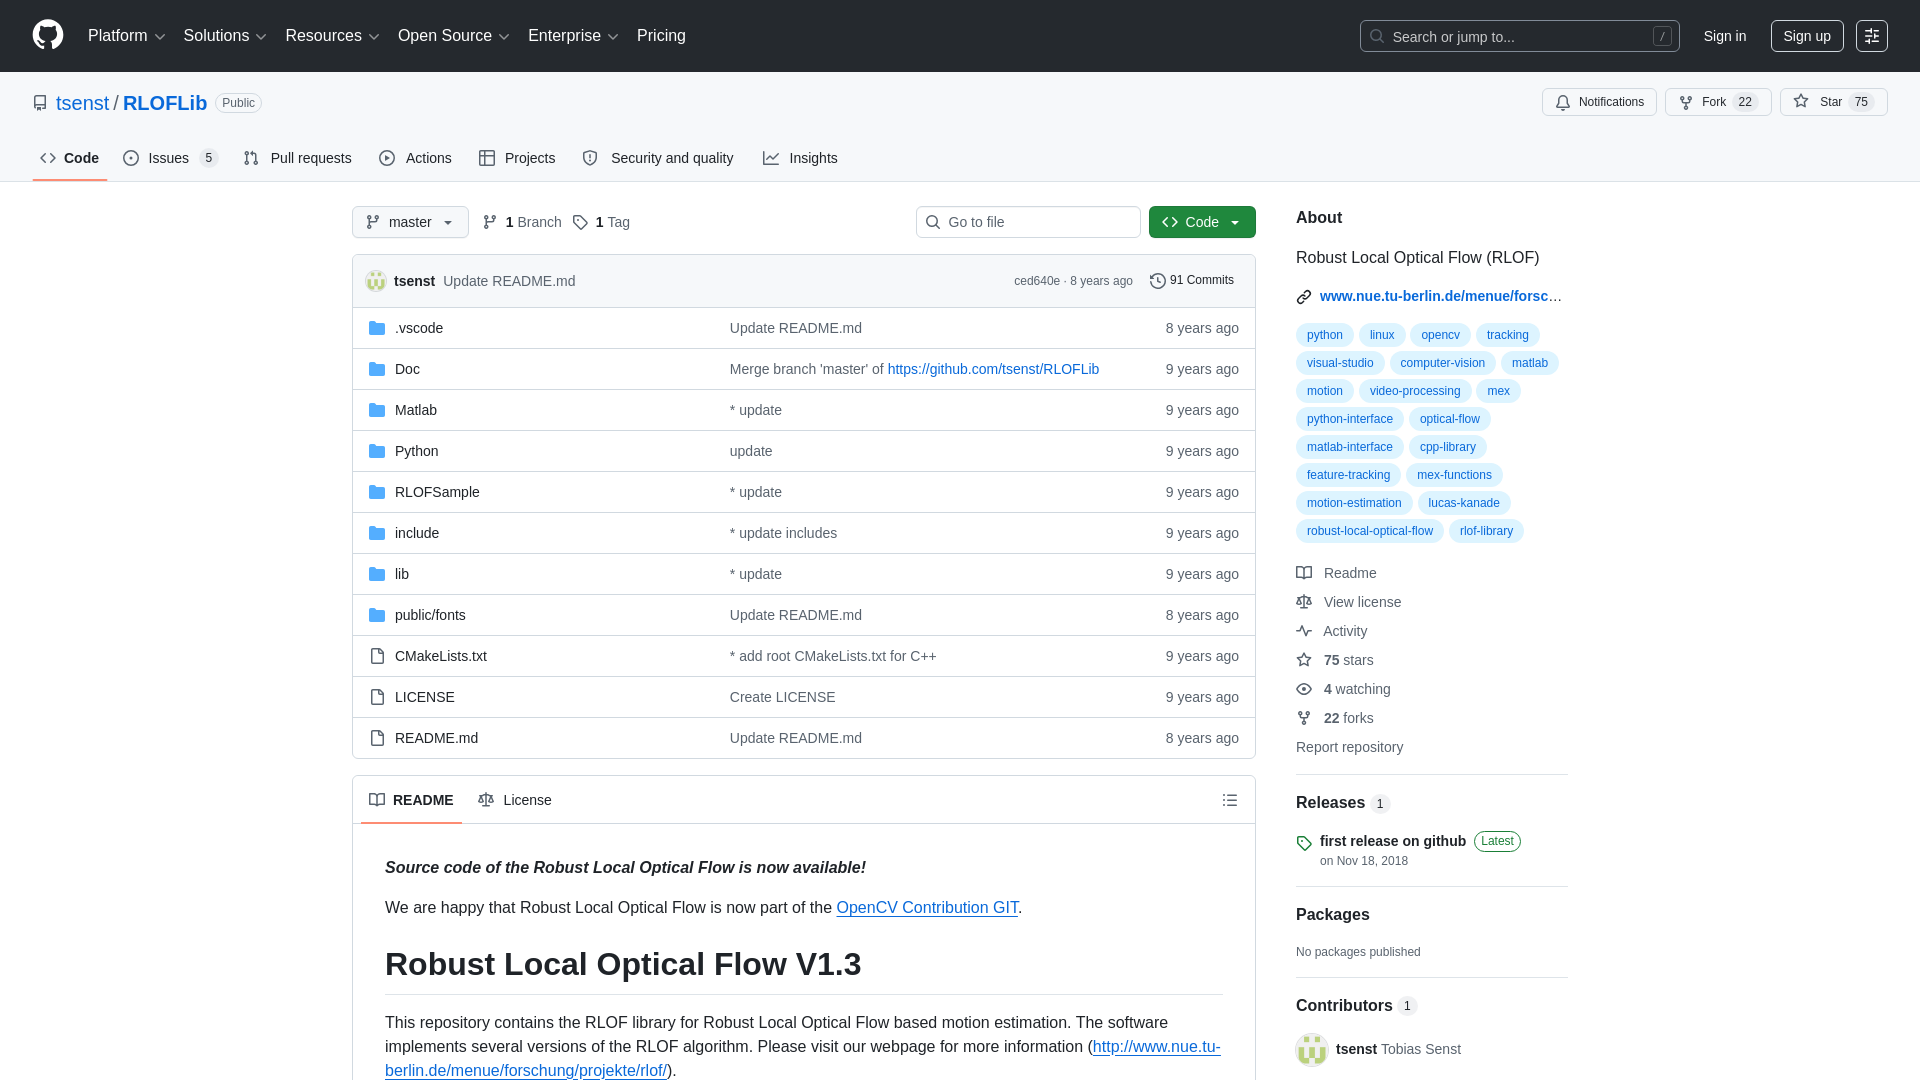Click the scale icon beside View license
This screenshot has width=1920, height=1080.
coord(1304,602)
